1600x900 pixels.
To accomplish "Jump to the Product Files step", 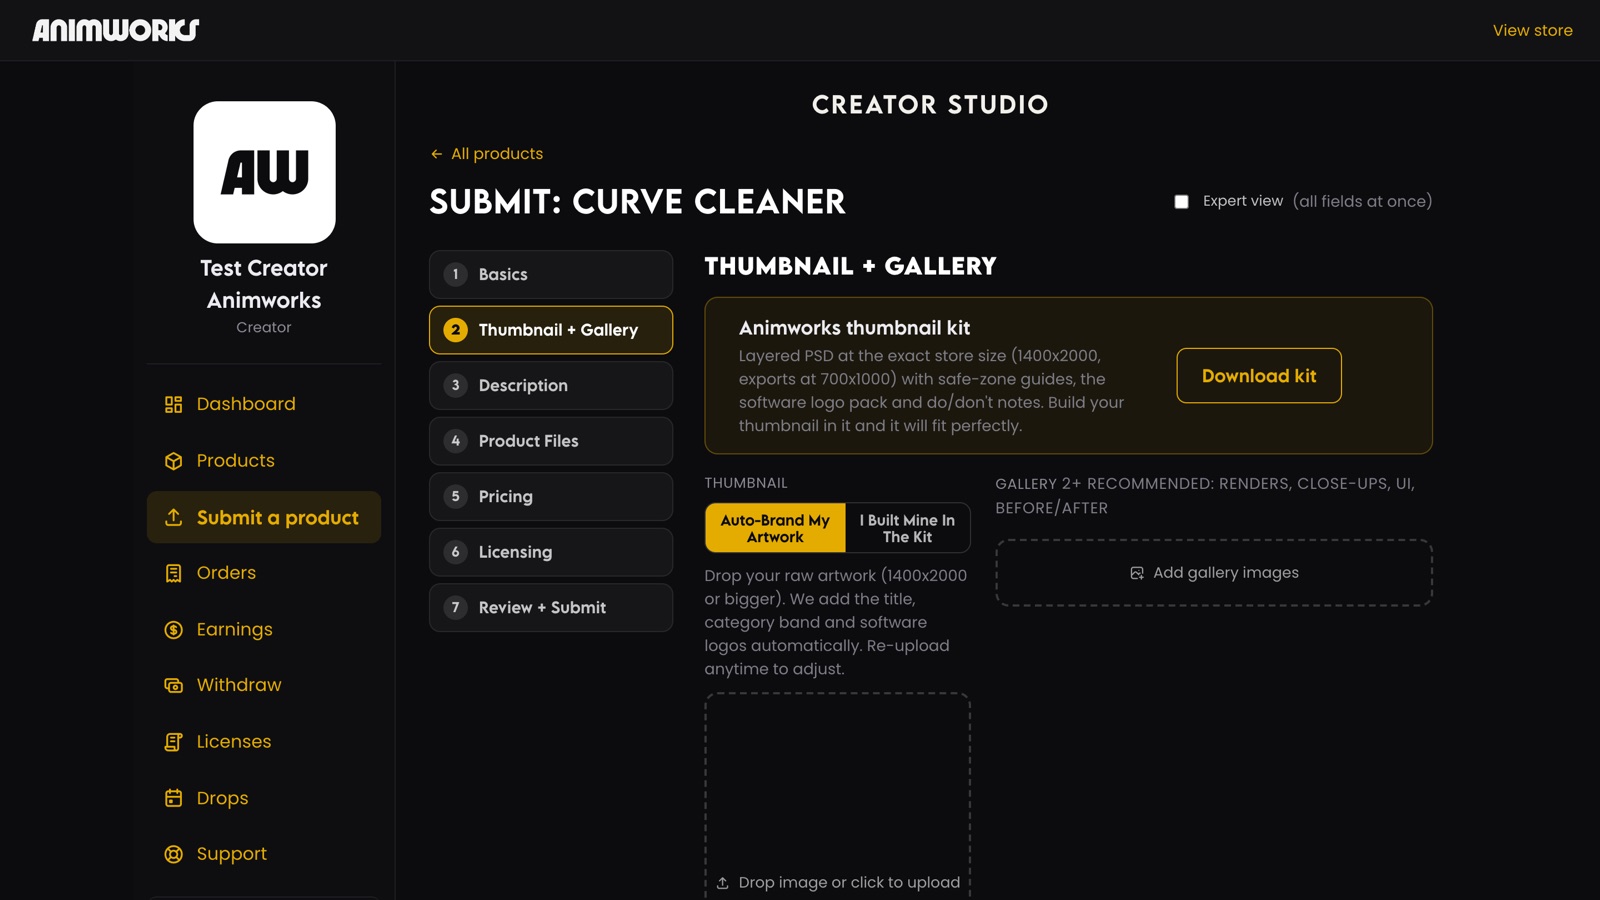I will (x=551, y=441).
